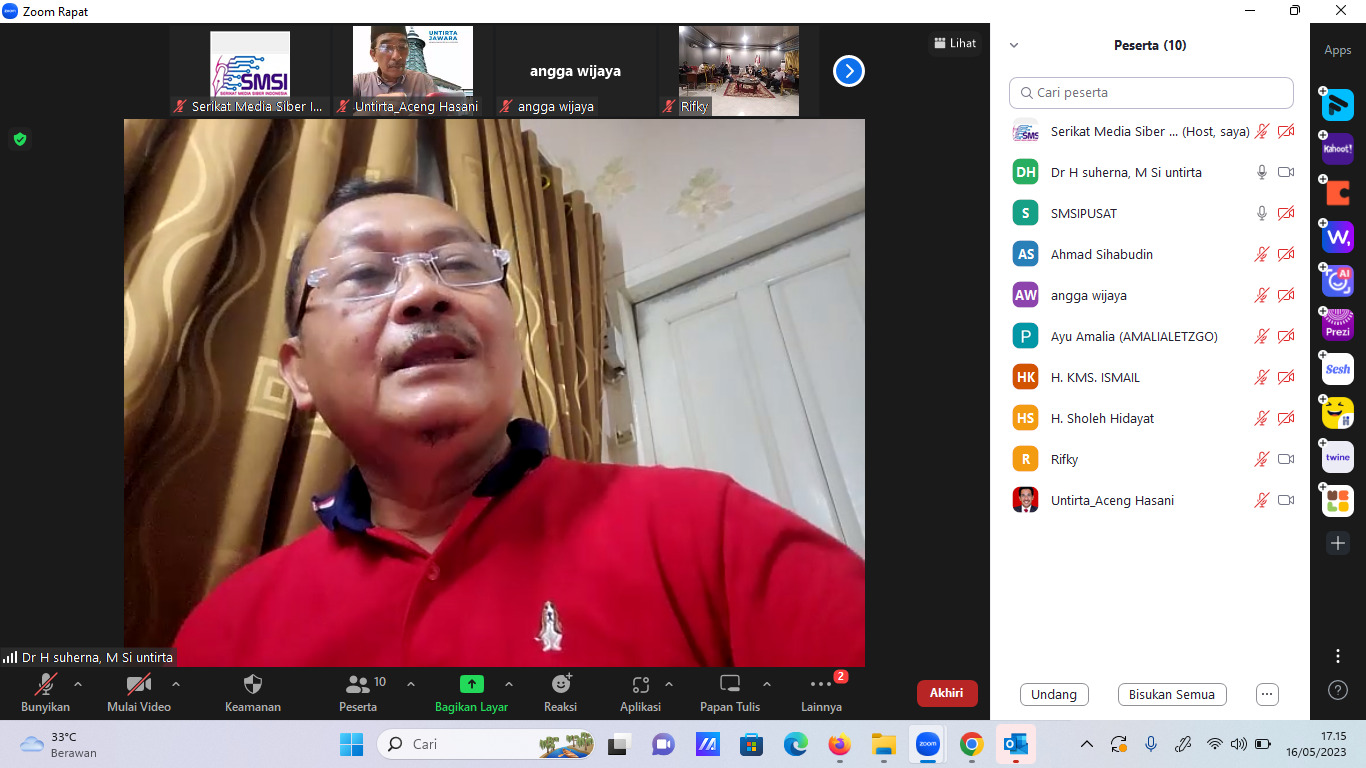Open the Reaksi emoji reactions
The width and height of the screenshot is (1366, 768).
pos(561,685)
